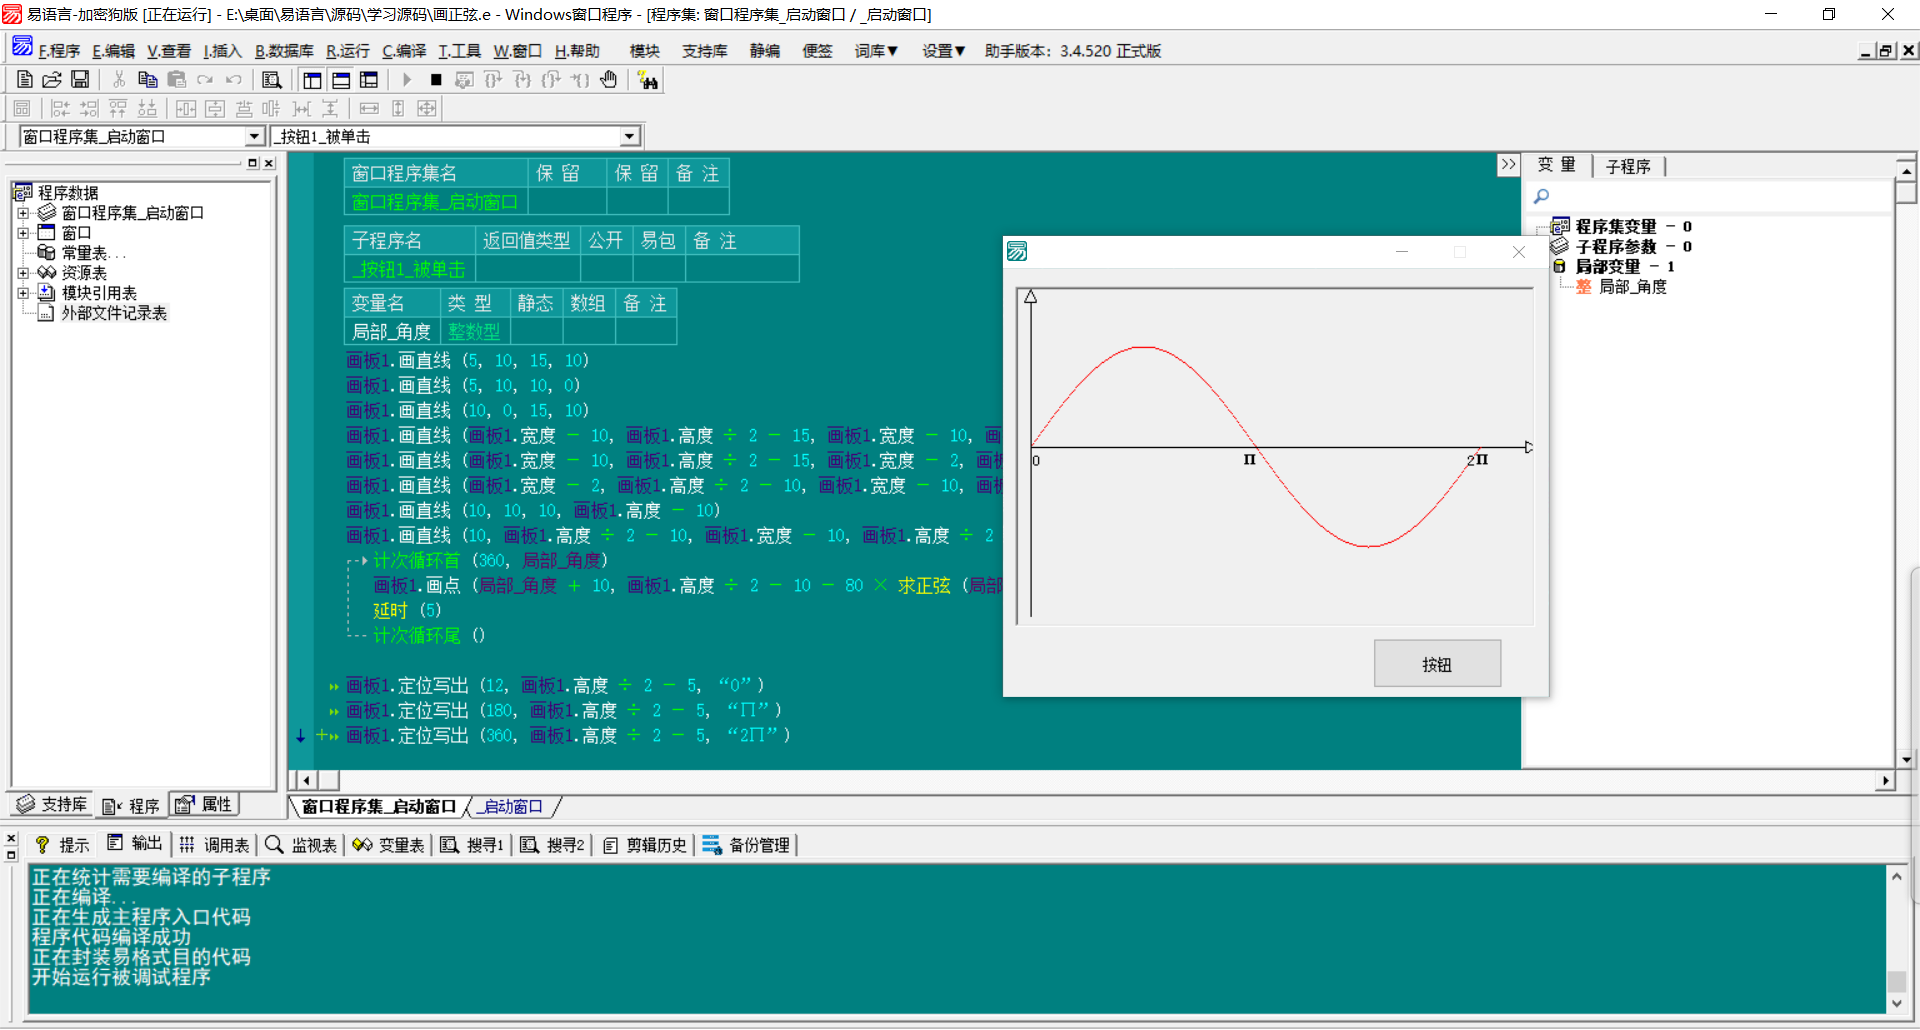Image resolution: width=1920 pixels, height=1030 pixels.
Task: Switch to the 监视表 output tab
Action: click(302, 845)
